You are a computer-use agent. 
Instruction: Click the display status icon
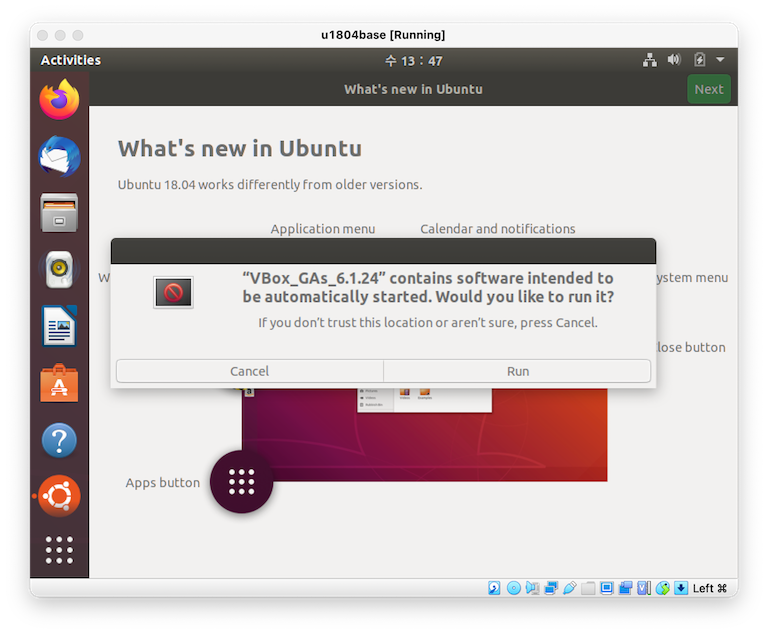607,587
